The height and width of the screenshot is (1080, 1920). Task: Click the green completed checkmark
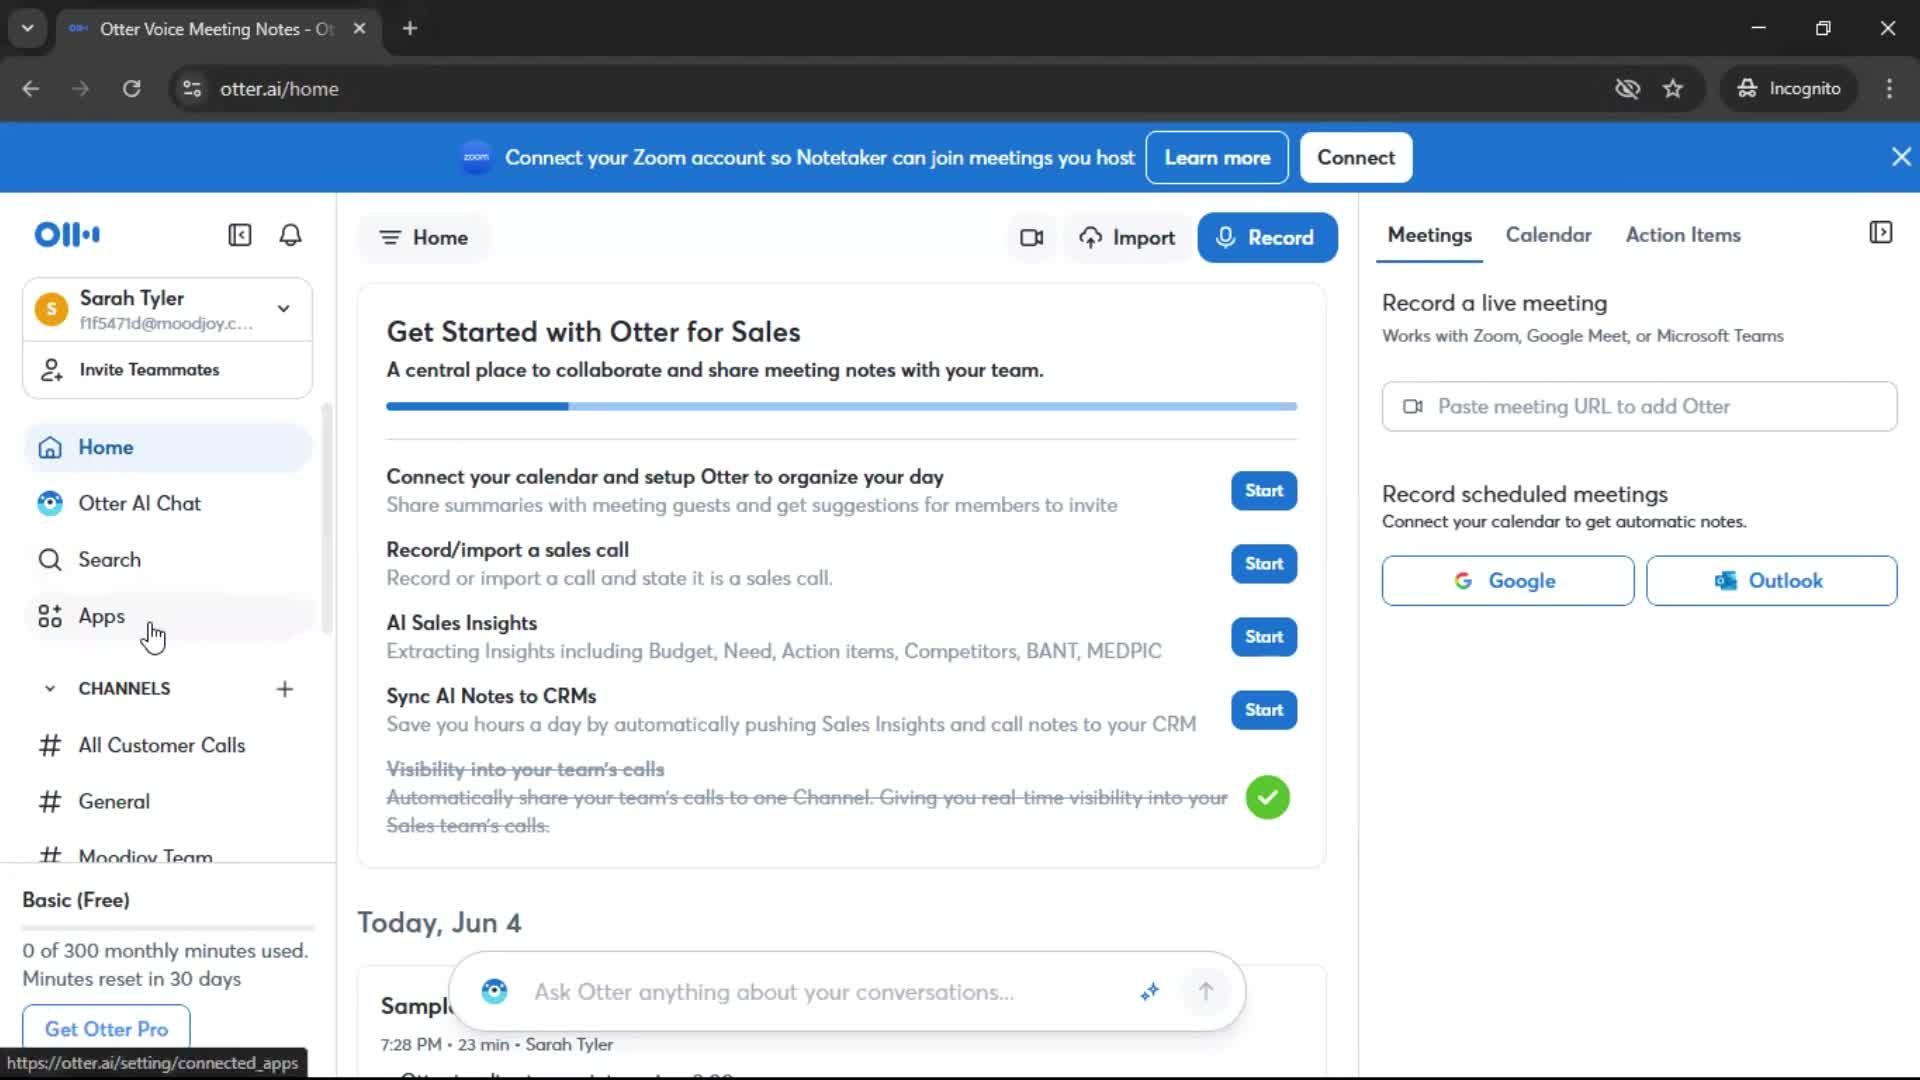point(1267,798)
